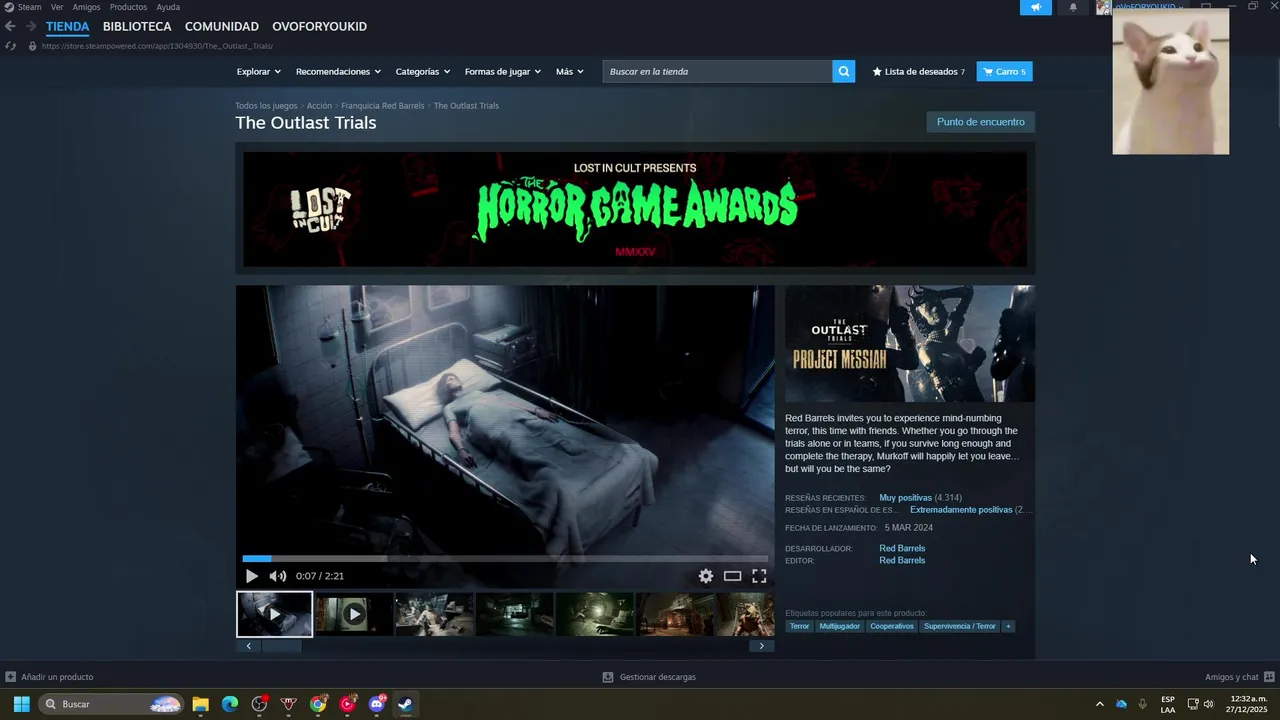Open the Todos los juegos breadcrumb
The image size is (1280, 720).
pyautogui.click(x=266, y=106)
